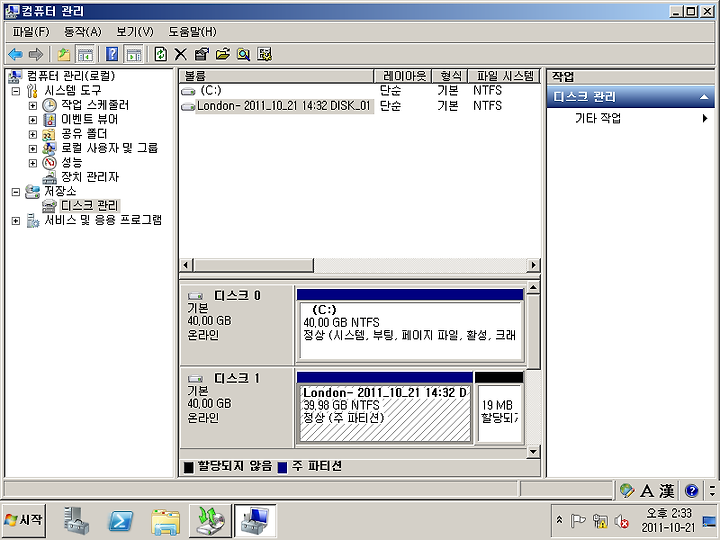Viewport: 720px width, 540px height.
Task: Click the volume list scroll left arrow
Action: 186,265
